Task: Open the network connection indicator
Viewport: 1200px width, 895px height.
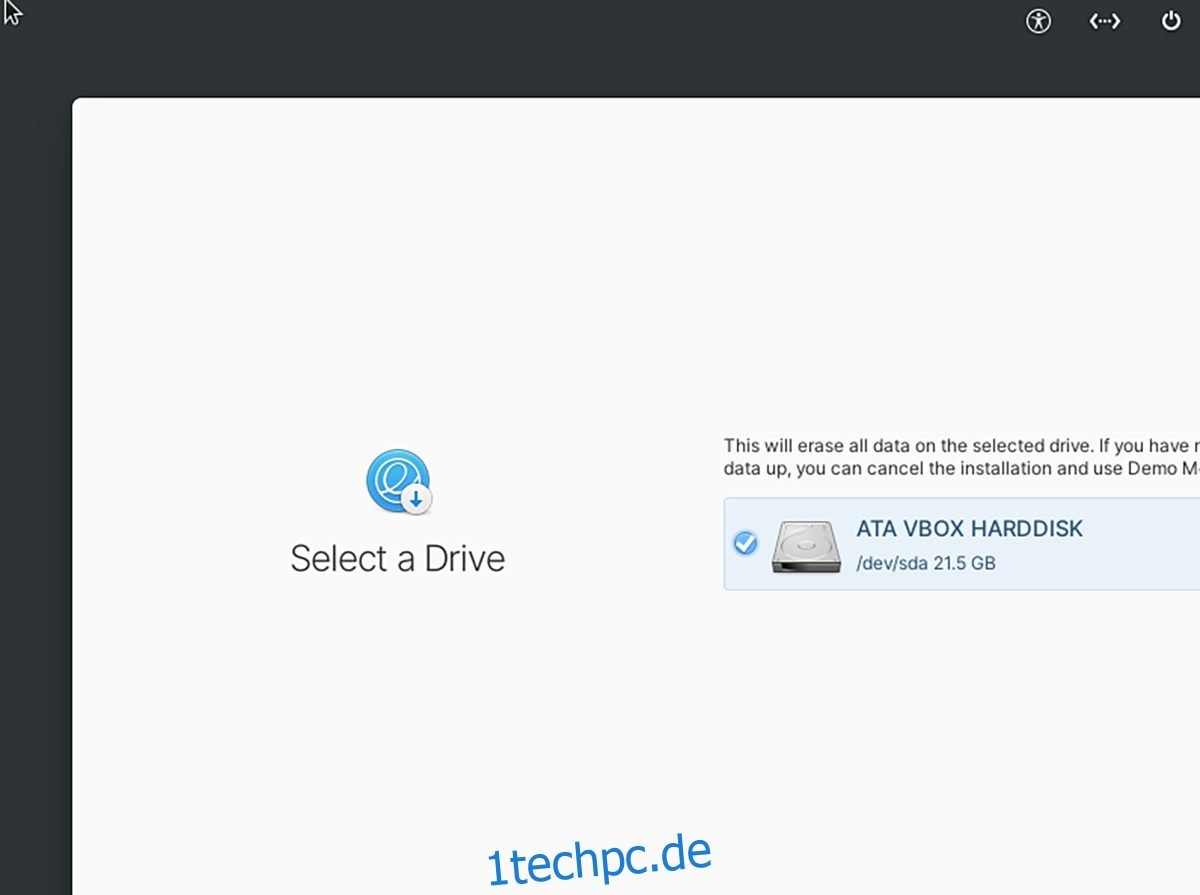Action: tap(1105, 21)
